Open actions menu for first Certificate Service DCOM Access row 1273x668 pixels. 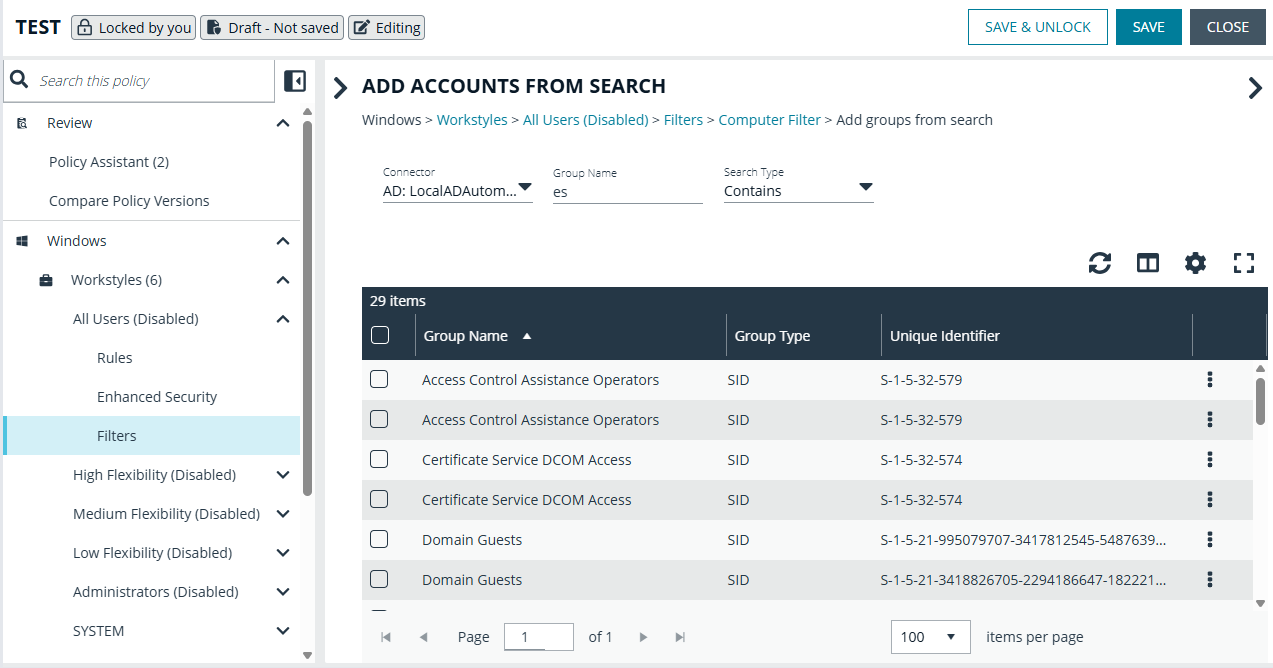pos(1210,459)
